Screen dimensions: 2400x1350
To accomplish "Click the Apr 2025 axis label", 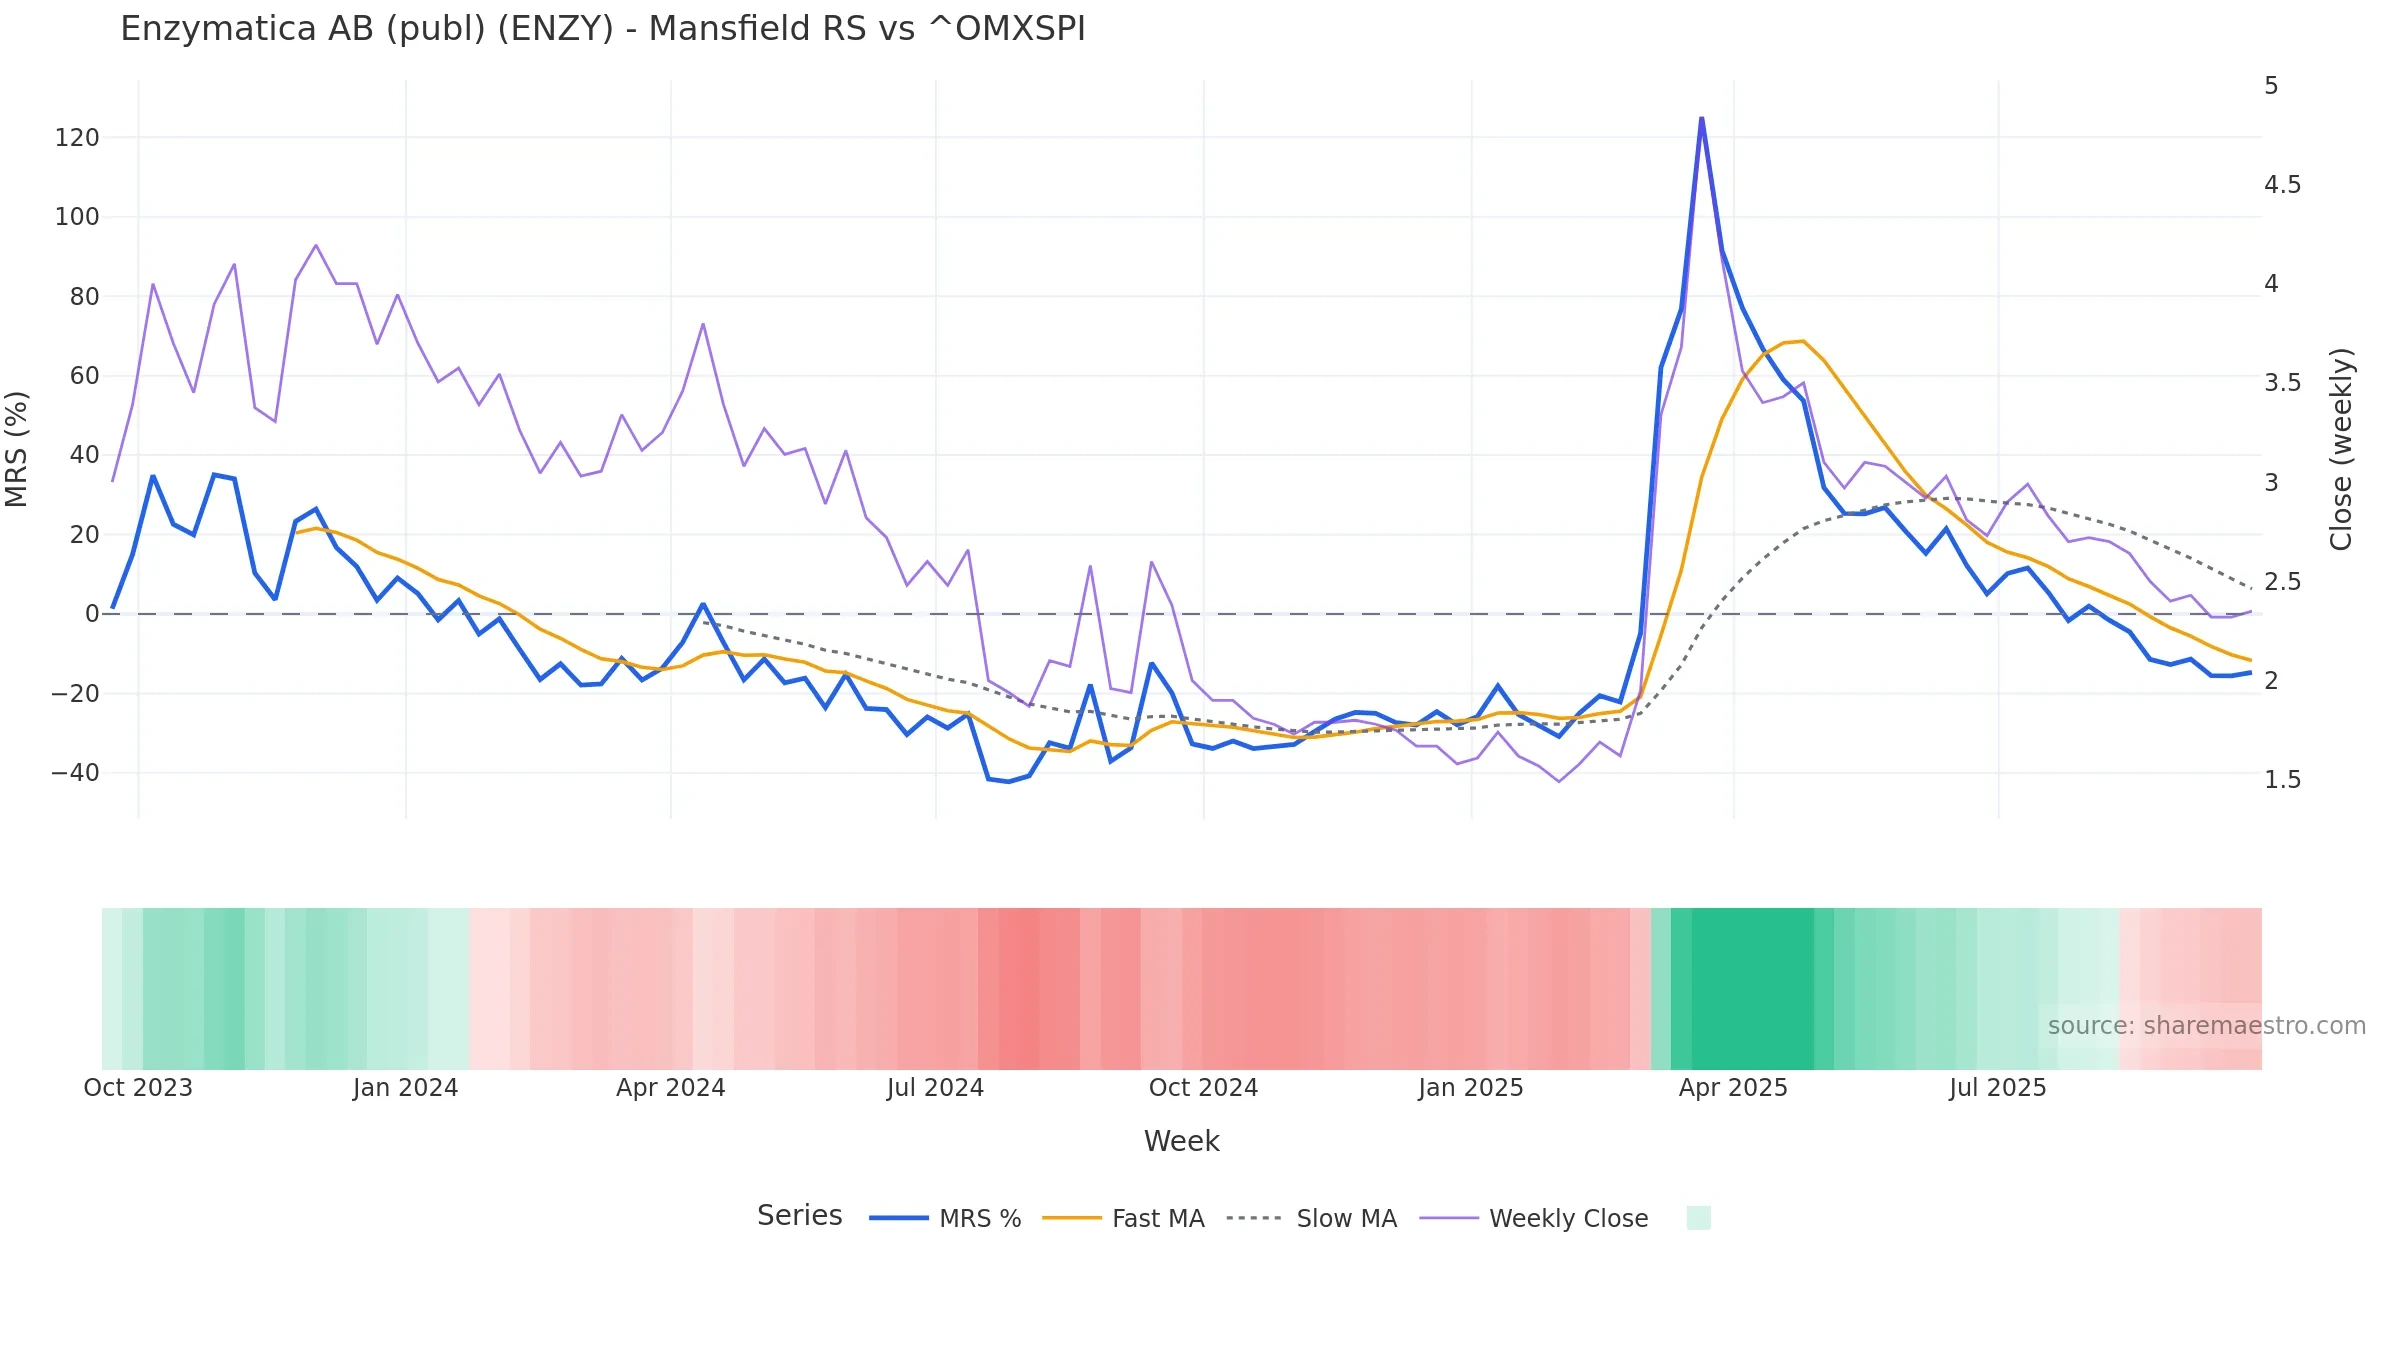I will coord(1733,1088).
